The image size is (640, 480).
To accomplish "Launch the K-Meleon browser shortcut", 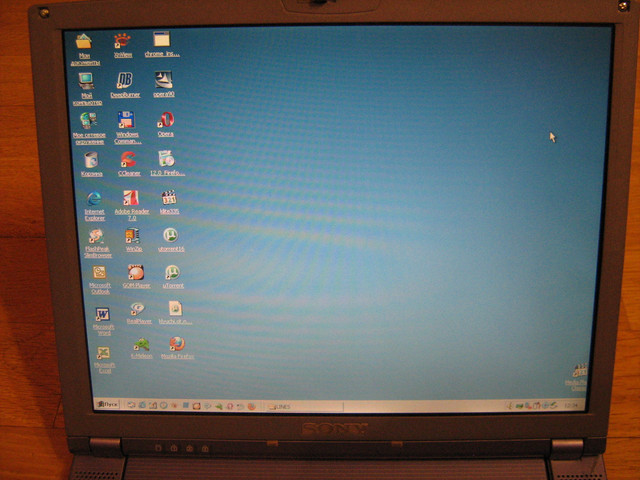I will coord(141,344).
